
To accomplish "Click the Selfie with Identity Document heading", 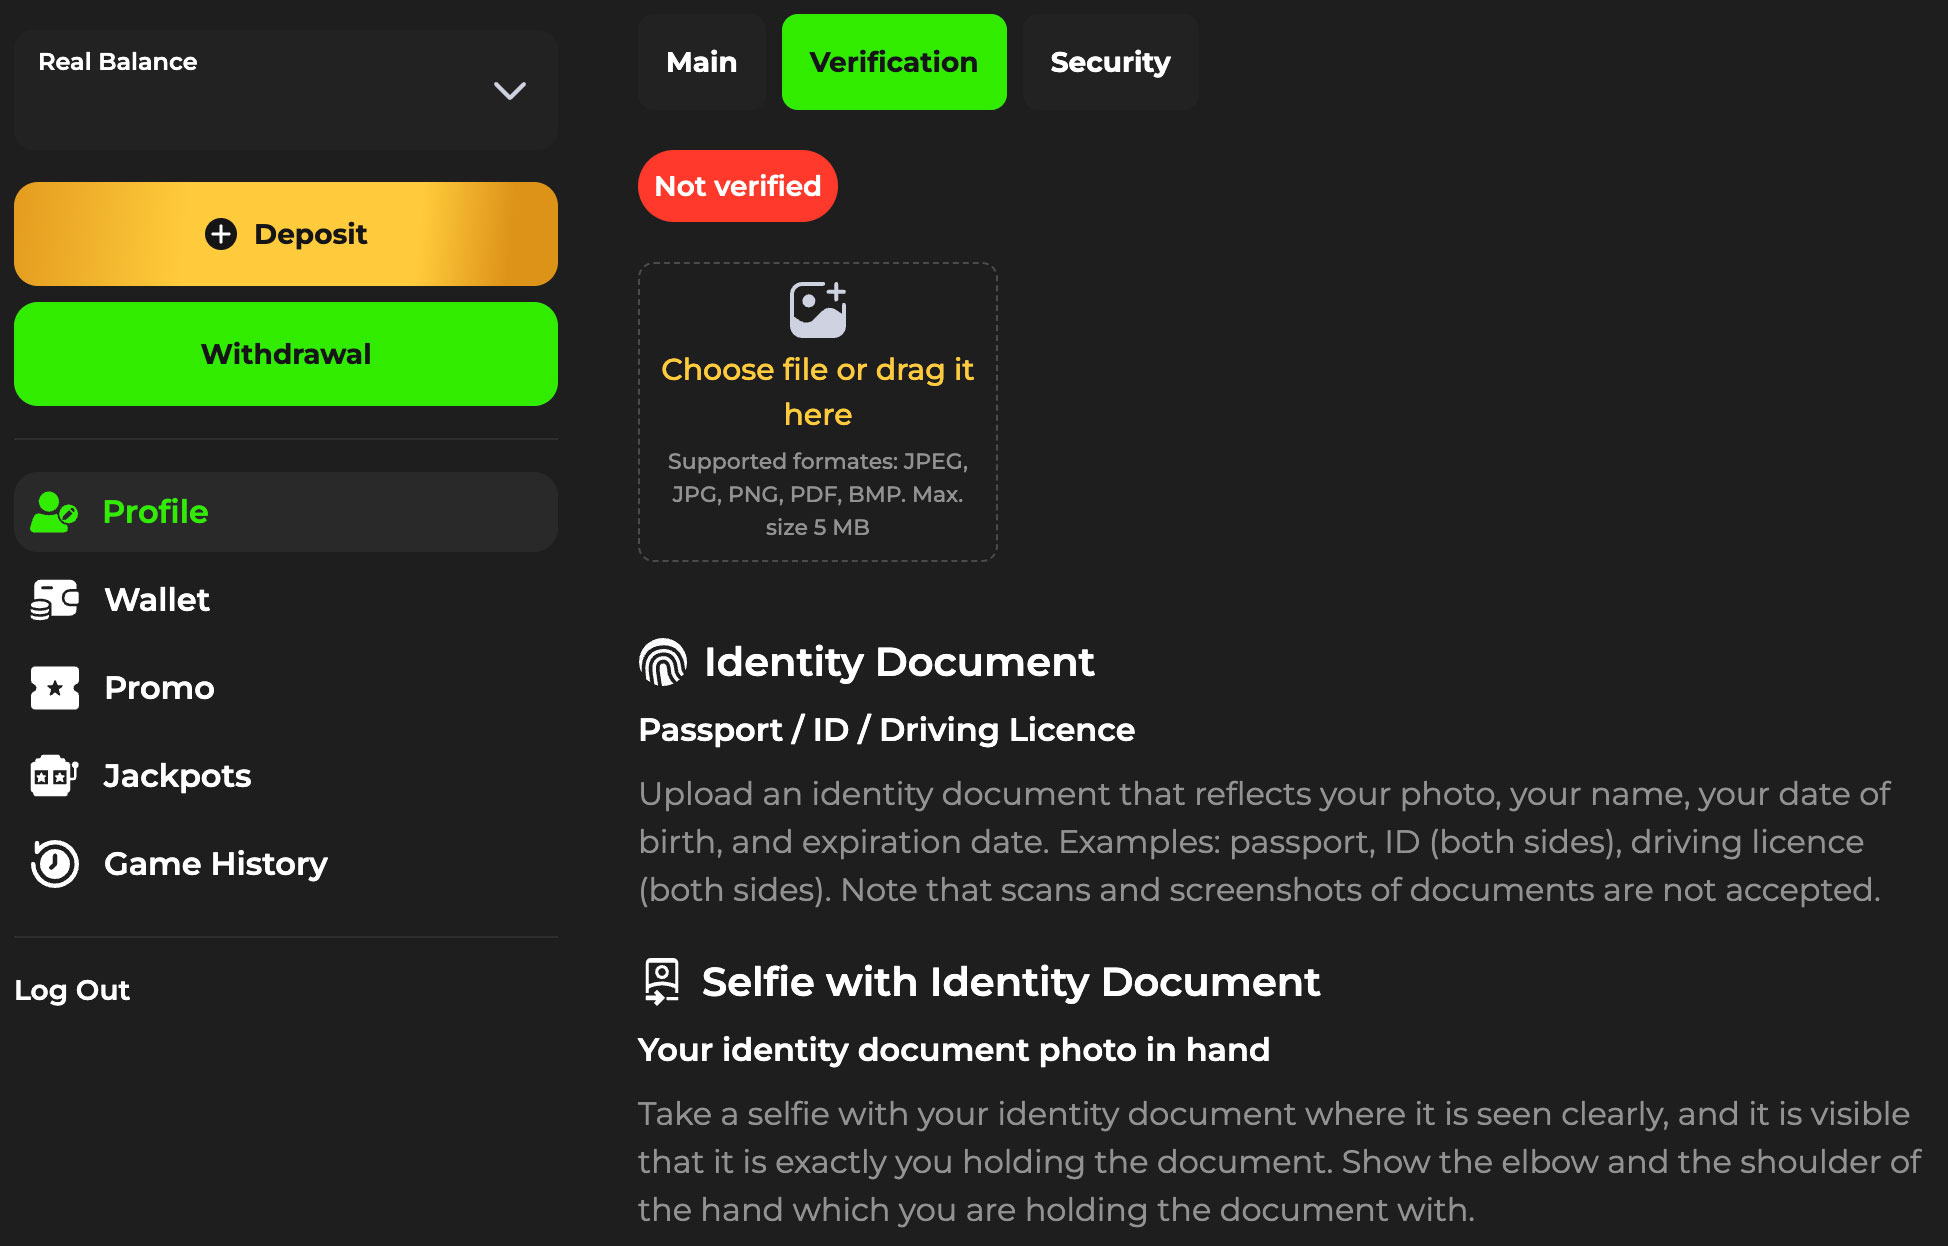I will tap(1011, 982).
